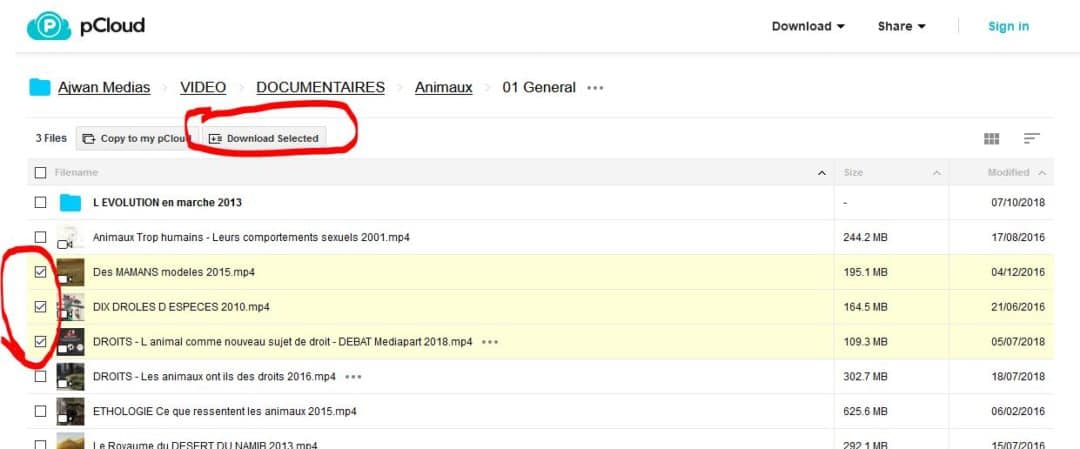This screenshot has height=449, width=1080.
Task: Switch to grid view layout
Action: (991, 139)
